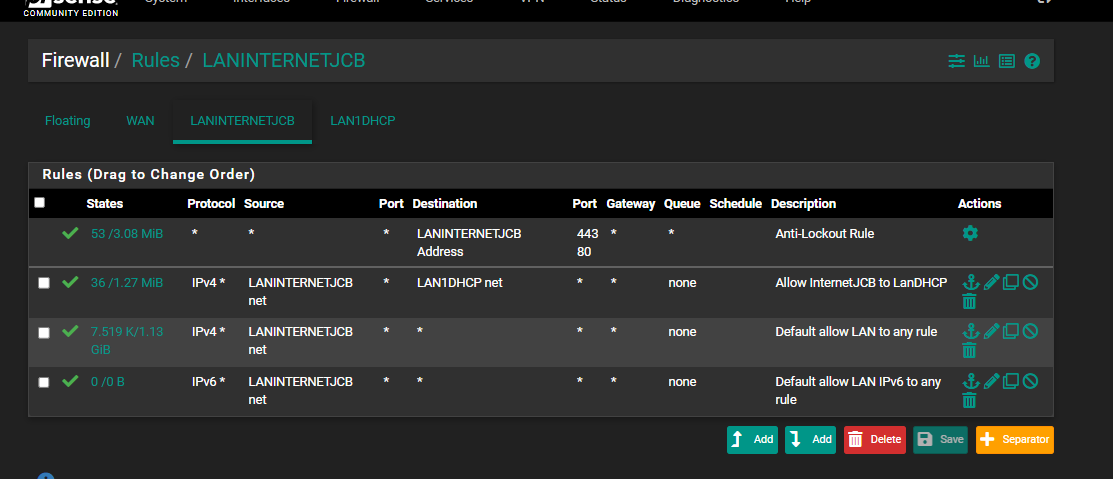The image size is (1113, 479).
Task: Disable the Allow InternetJCB to LanDHCP rule
Action: [x=1031, y=282]
